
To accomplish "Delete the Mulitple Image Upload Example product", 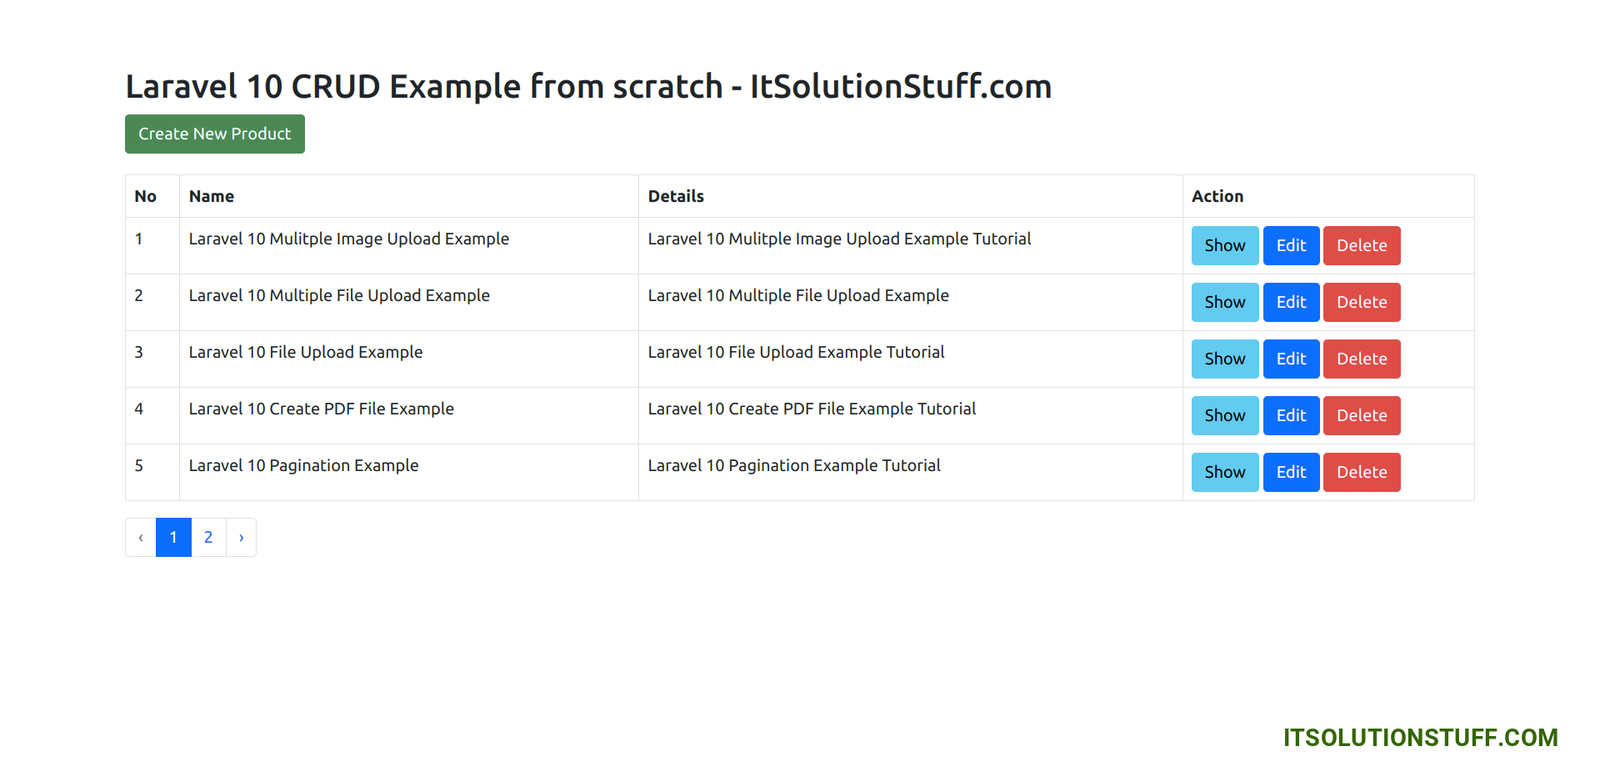I will (x=1361, y=246).
